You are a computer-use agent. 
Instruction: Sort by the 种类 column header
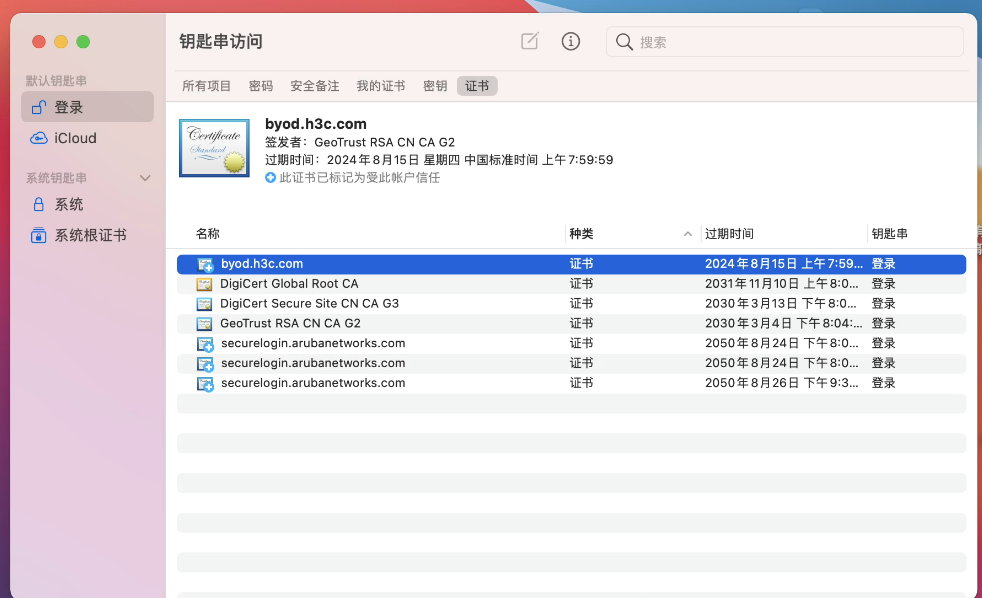pyautogui.click(x=581, y=234)
